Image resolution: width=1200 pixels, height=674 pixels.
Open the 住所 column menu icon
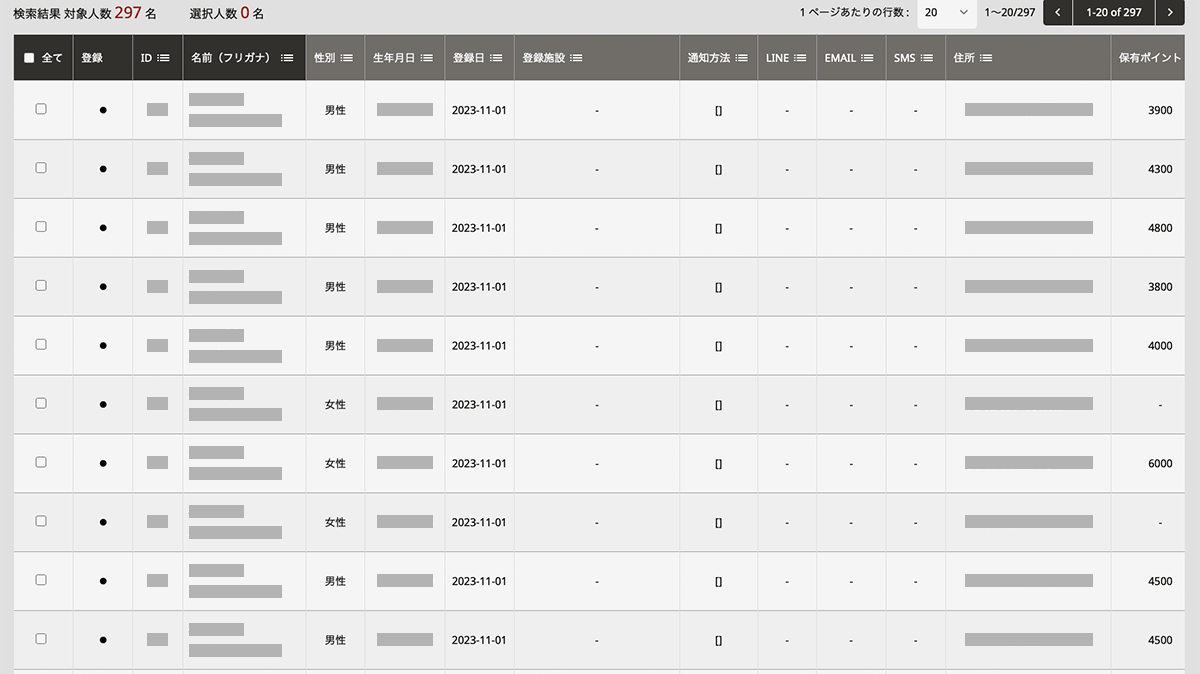(986, 58)
